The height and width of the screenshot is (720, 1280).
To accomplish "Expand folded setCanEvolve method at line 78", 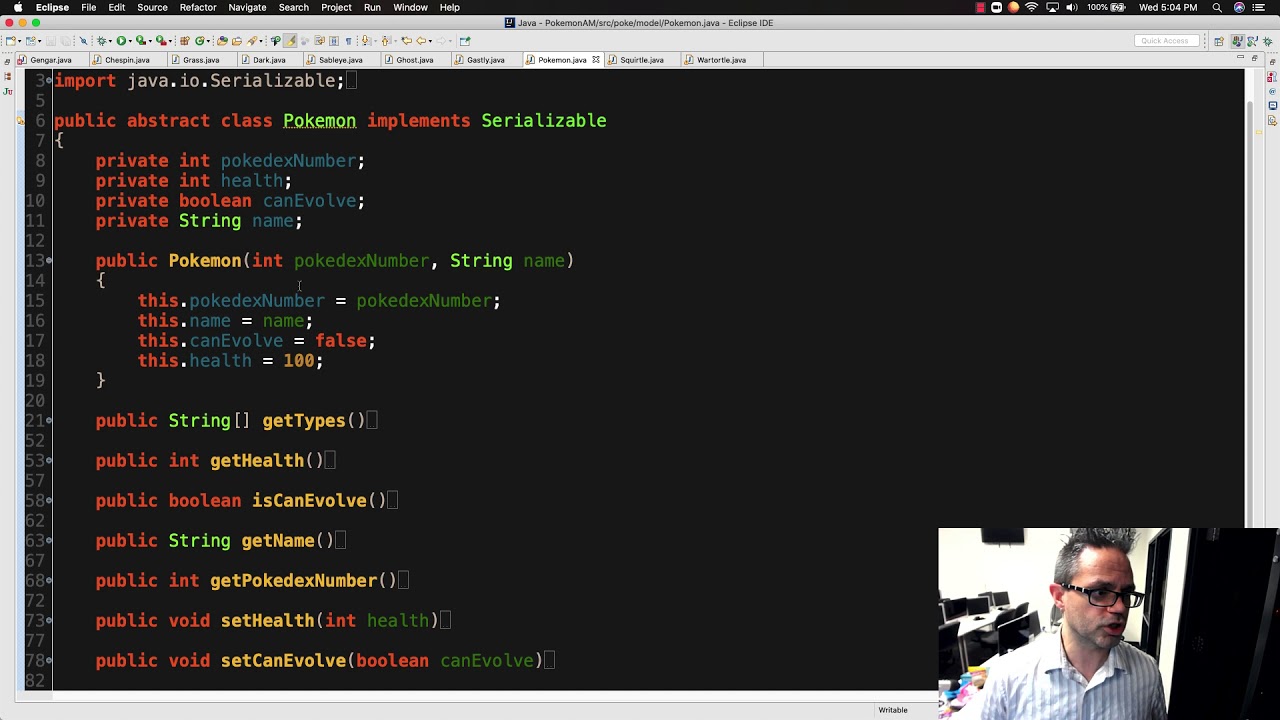I will 48,660.
